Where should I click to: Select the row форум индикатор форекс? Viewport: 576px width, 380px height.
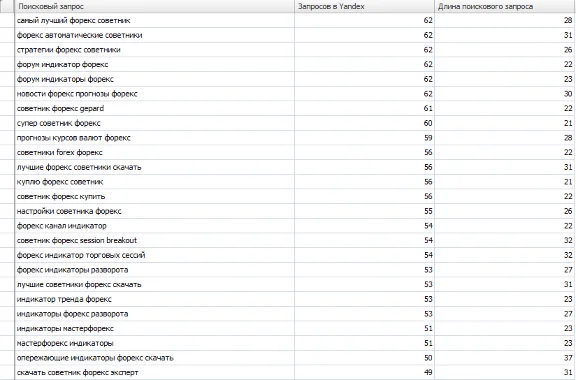[288, 65]
